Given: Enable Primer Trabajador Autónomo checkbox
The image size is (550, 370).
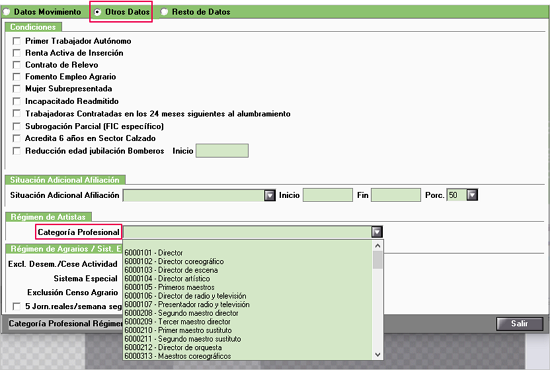Looking at the screenshot, I should pos(16,41).
